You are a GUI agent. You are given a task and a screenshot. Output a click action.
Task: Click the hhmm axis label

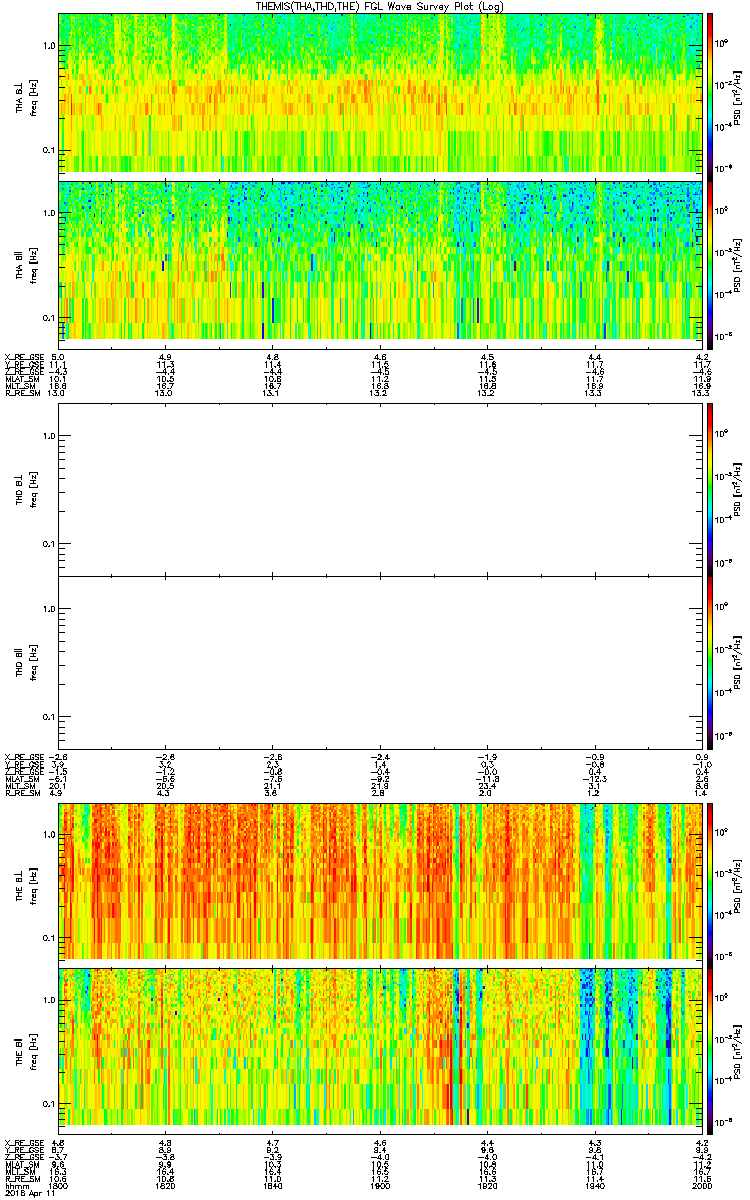[x=15, y=1184]
